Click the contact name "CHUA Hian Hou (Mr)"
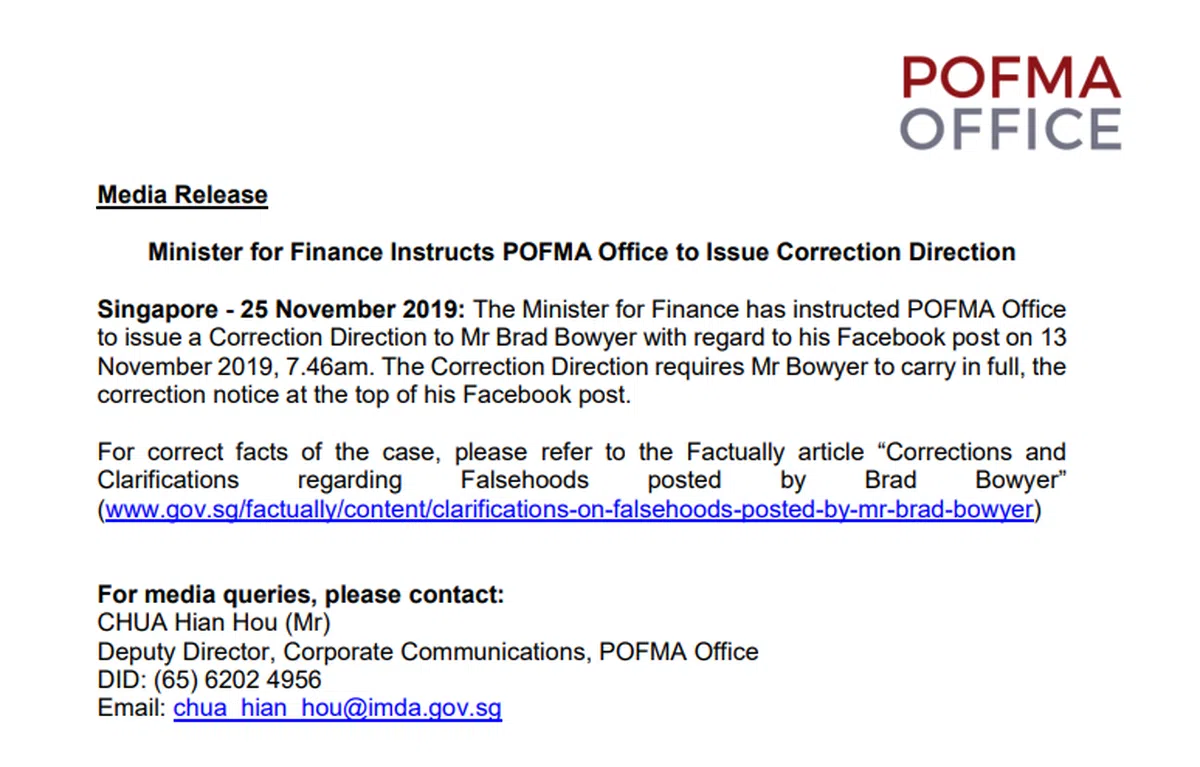 (214, 623)
